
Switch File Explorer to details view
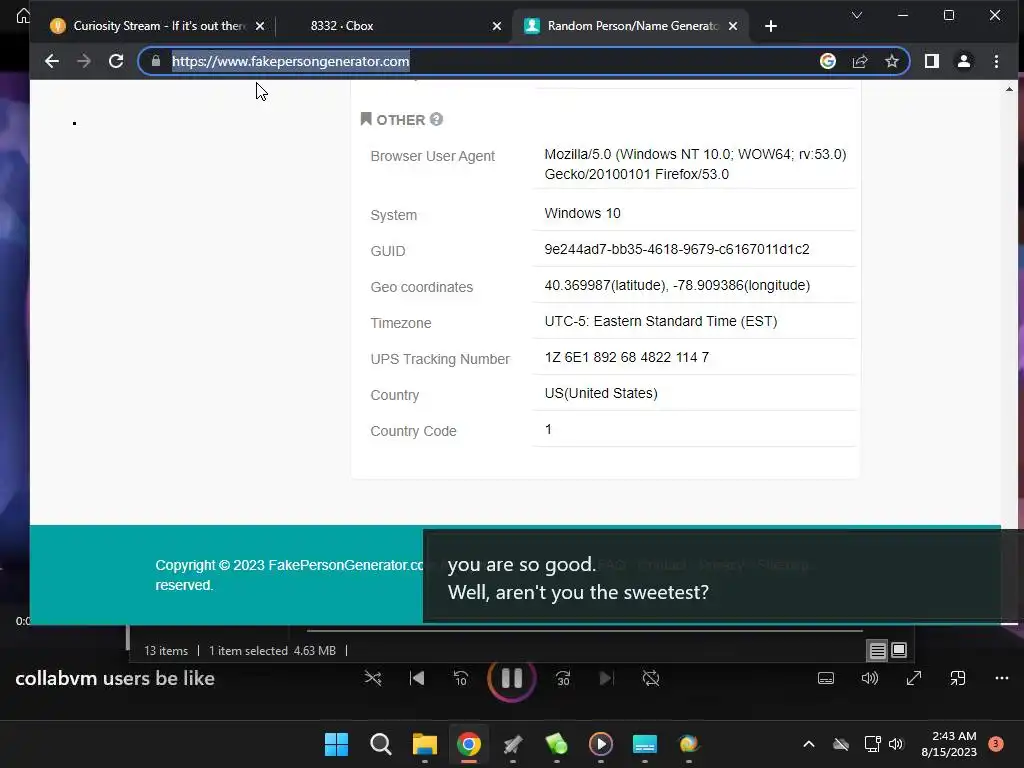877,650
